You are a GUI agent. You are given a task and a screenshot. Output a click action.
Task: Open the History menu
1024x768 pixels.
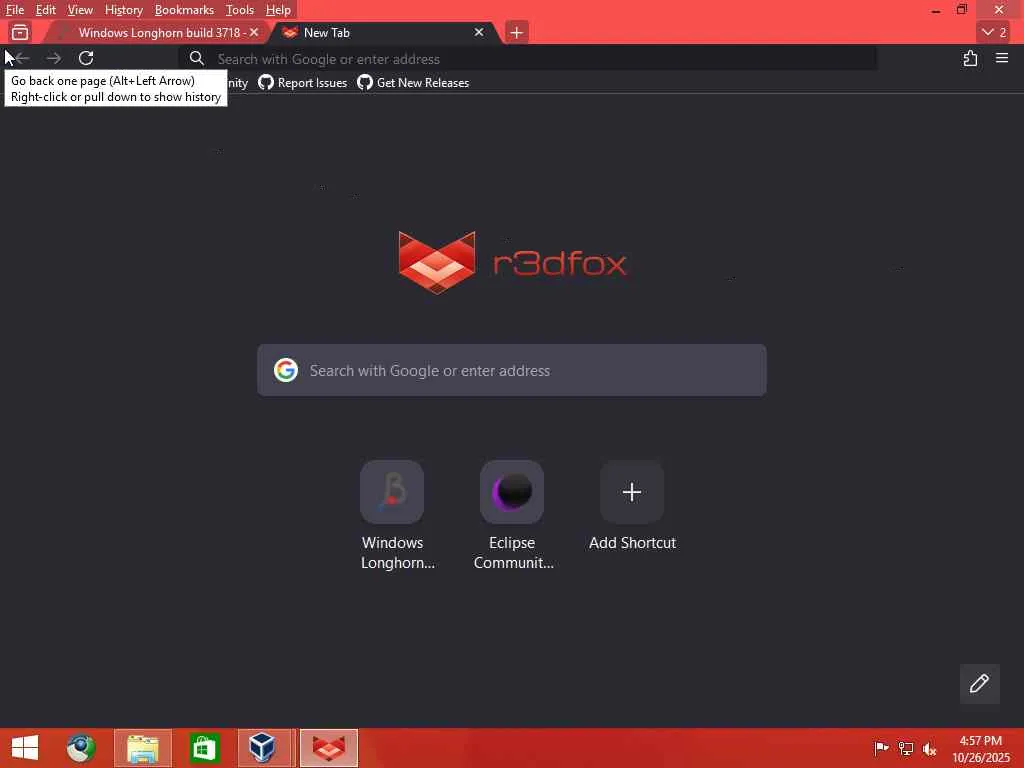click(123, 10)
